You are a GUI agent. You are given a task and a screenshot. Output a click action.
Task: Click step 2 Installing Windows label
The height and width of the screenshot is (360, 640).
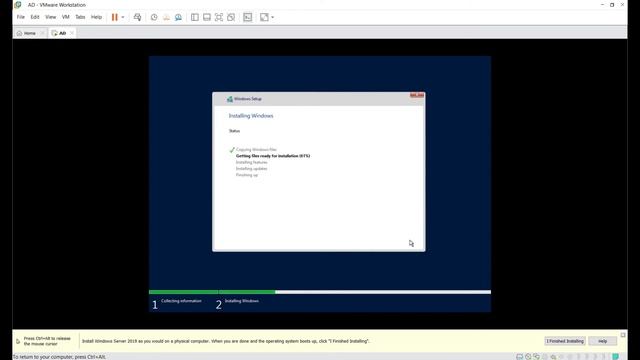[242, 301]
